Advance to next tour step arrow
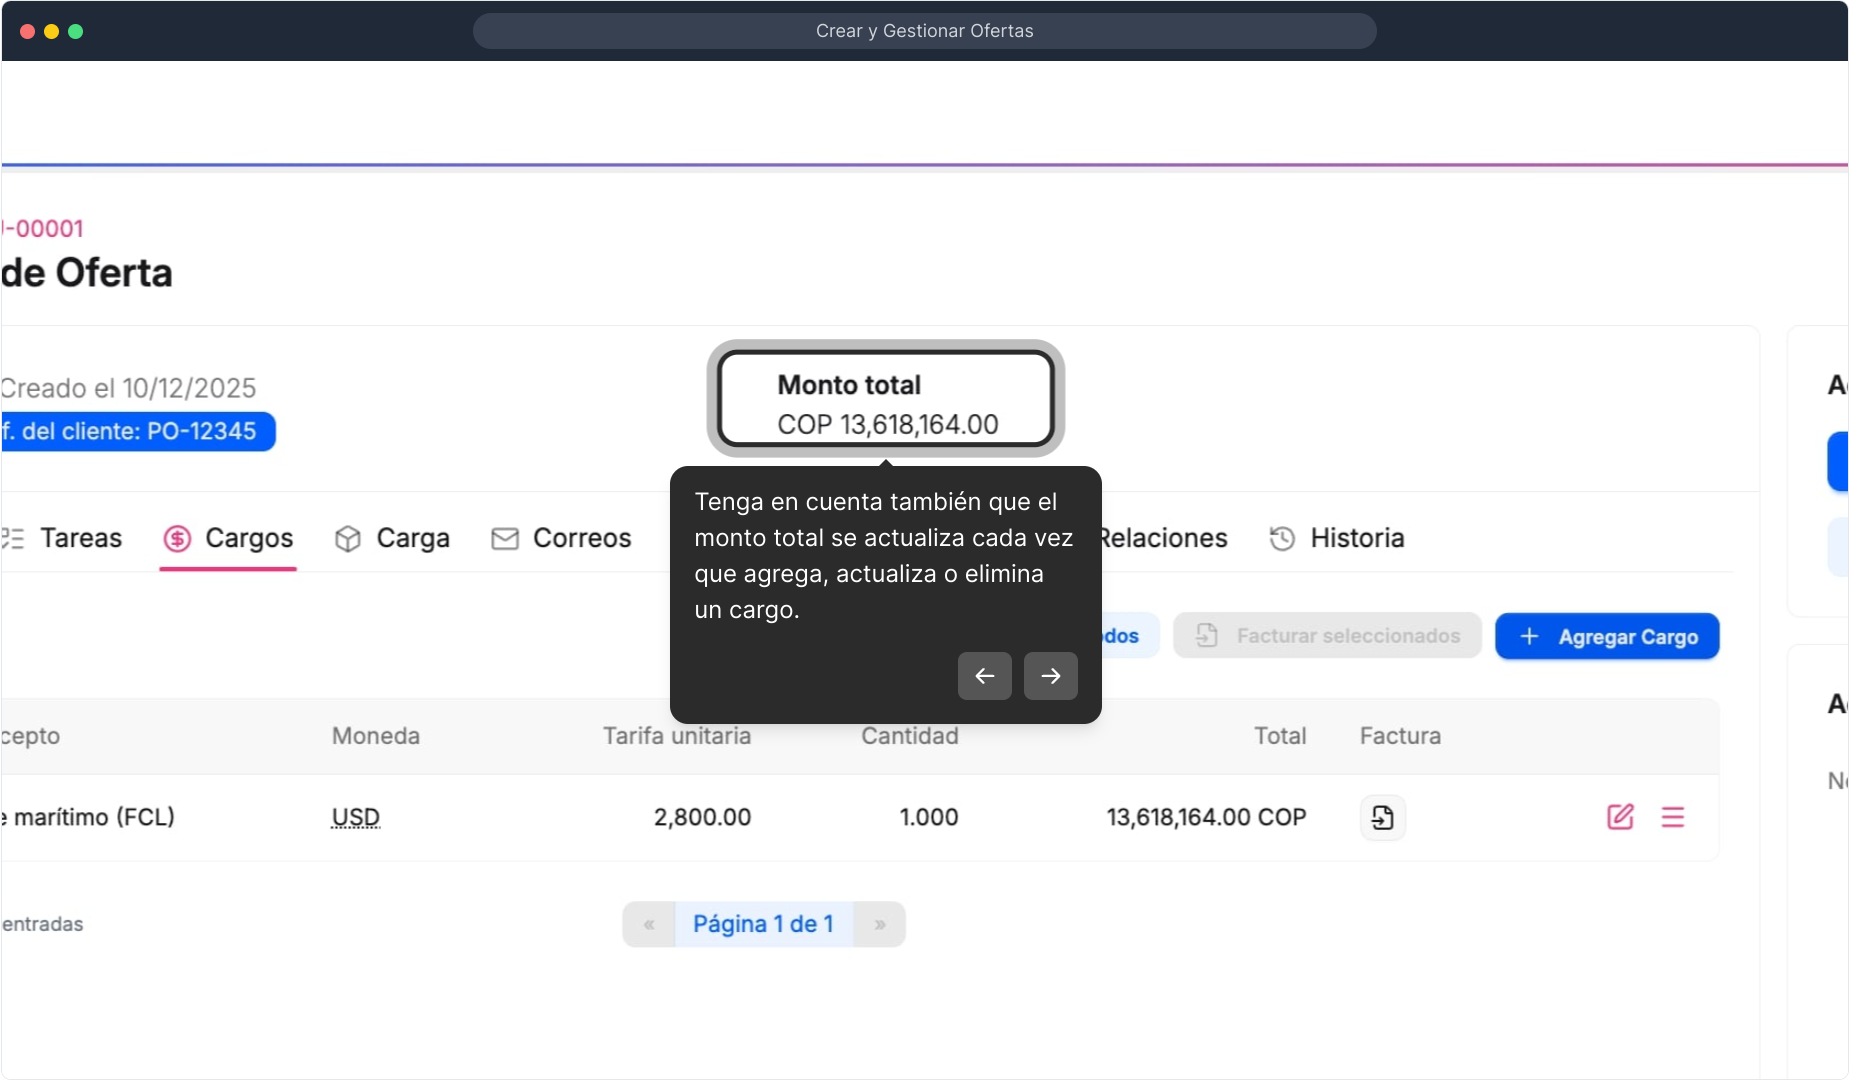1850x1080 pixels. coord(1050,676)
